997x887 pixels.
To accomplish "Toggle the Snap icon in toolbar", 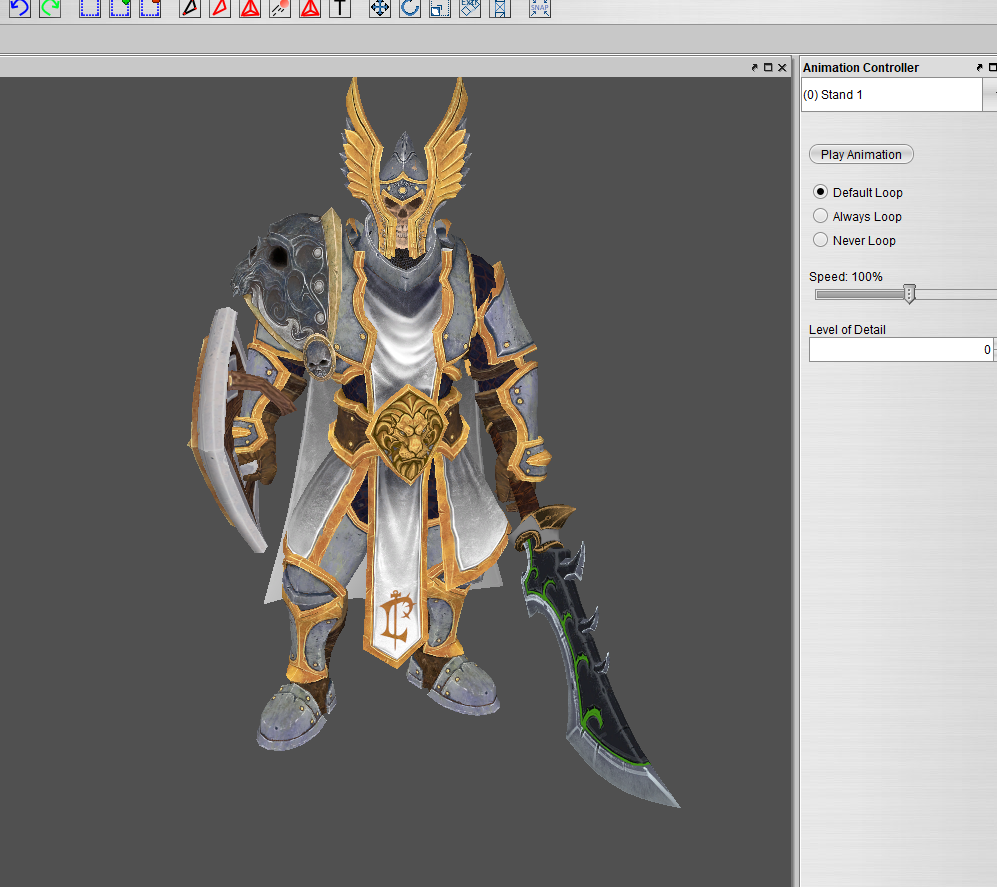I will click(540, 8).
